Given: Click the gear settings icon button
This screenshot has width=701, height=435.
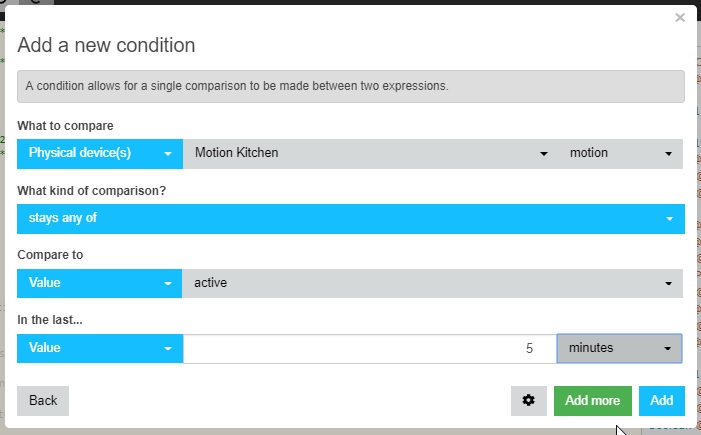Looking at the screenshot, I should click(528, 401).
